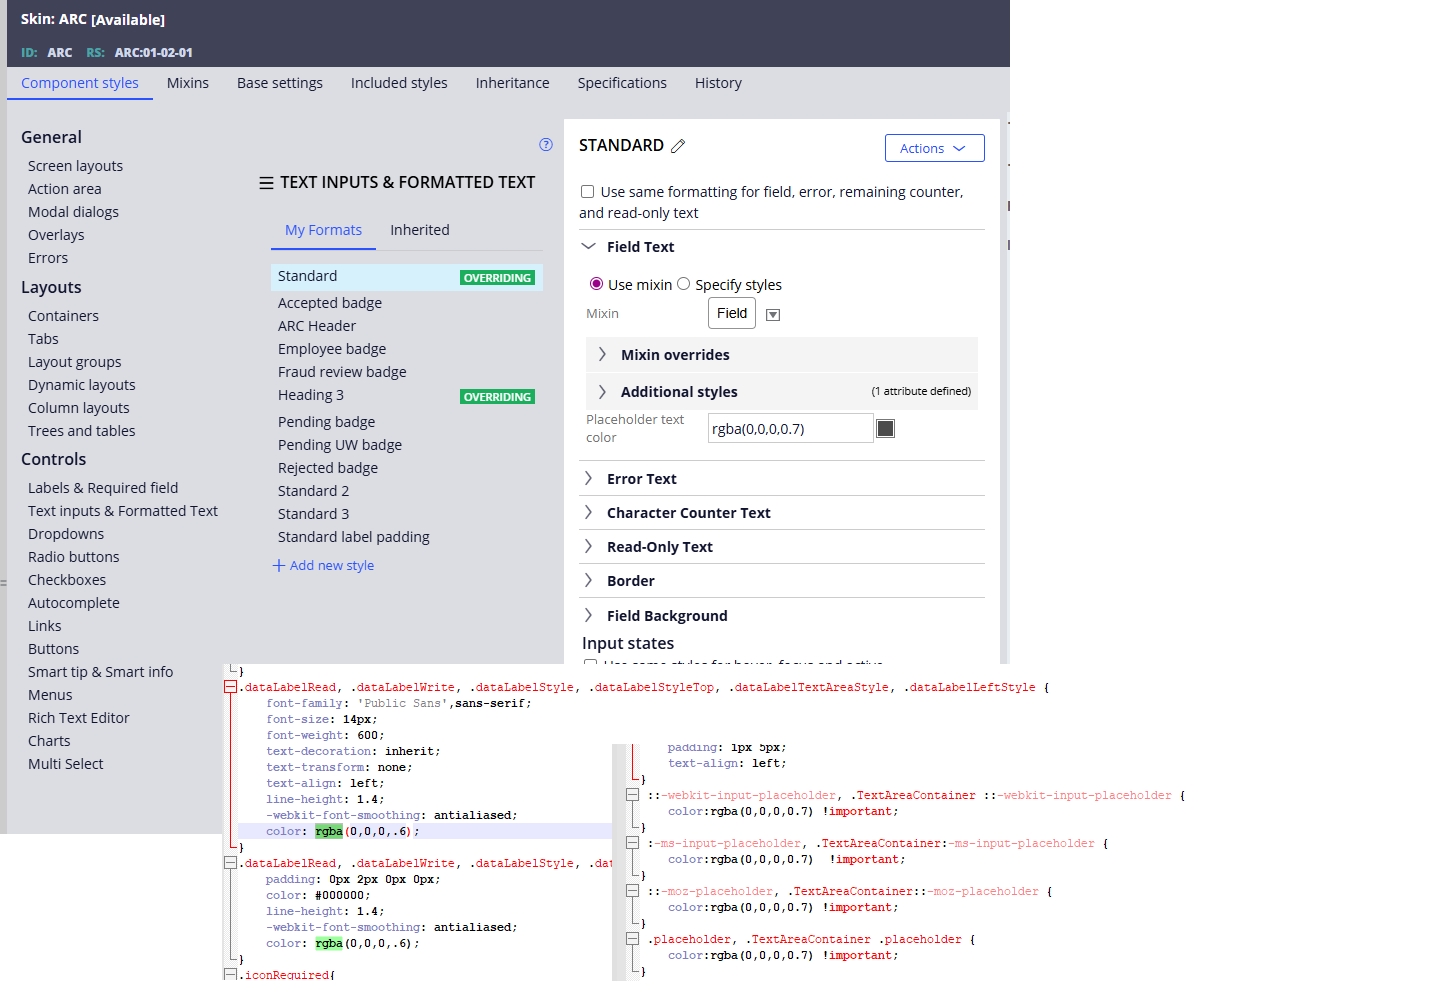Expand the Error Text section
The image size is (1437, 981).
tap(589, 479)
